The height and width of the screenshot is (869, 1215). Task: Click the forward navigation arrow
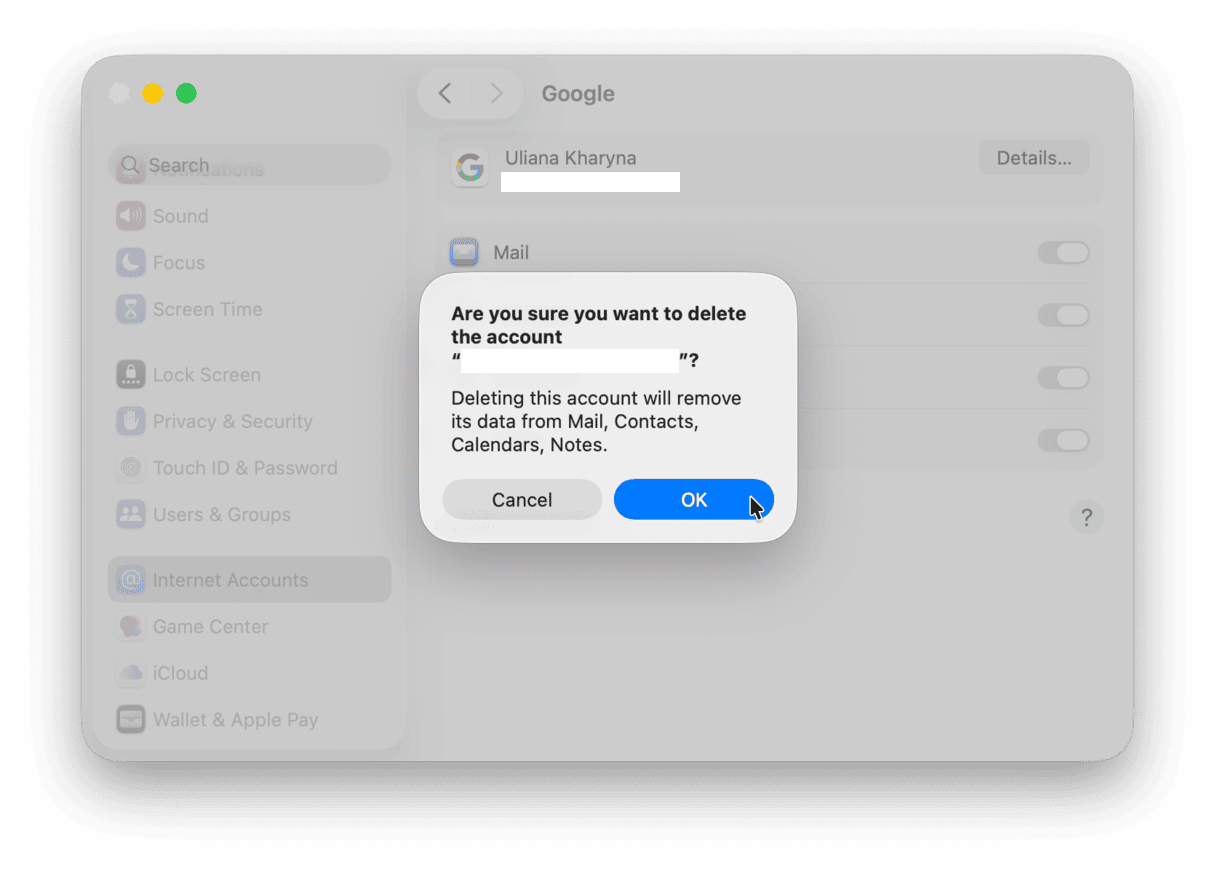click(497, 93)
